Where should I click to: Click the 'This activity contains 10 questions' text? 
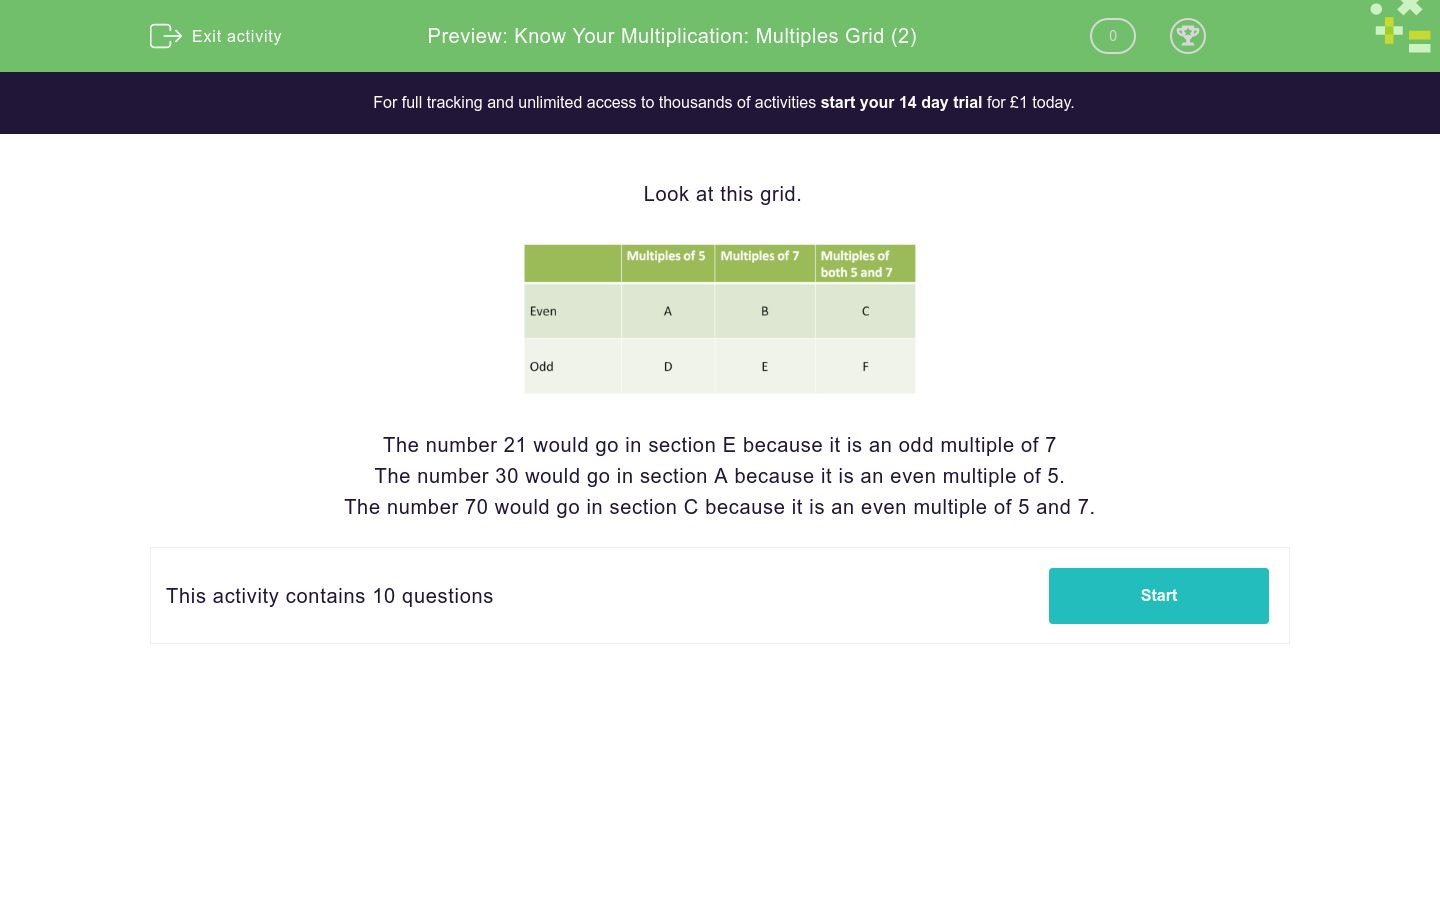click(330, 596)
